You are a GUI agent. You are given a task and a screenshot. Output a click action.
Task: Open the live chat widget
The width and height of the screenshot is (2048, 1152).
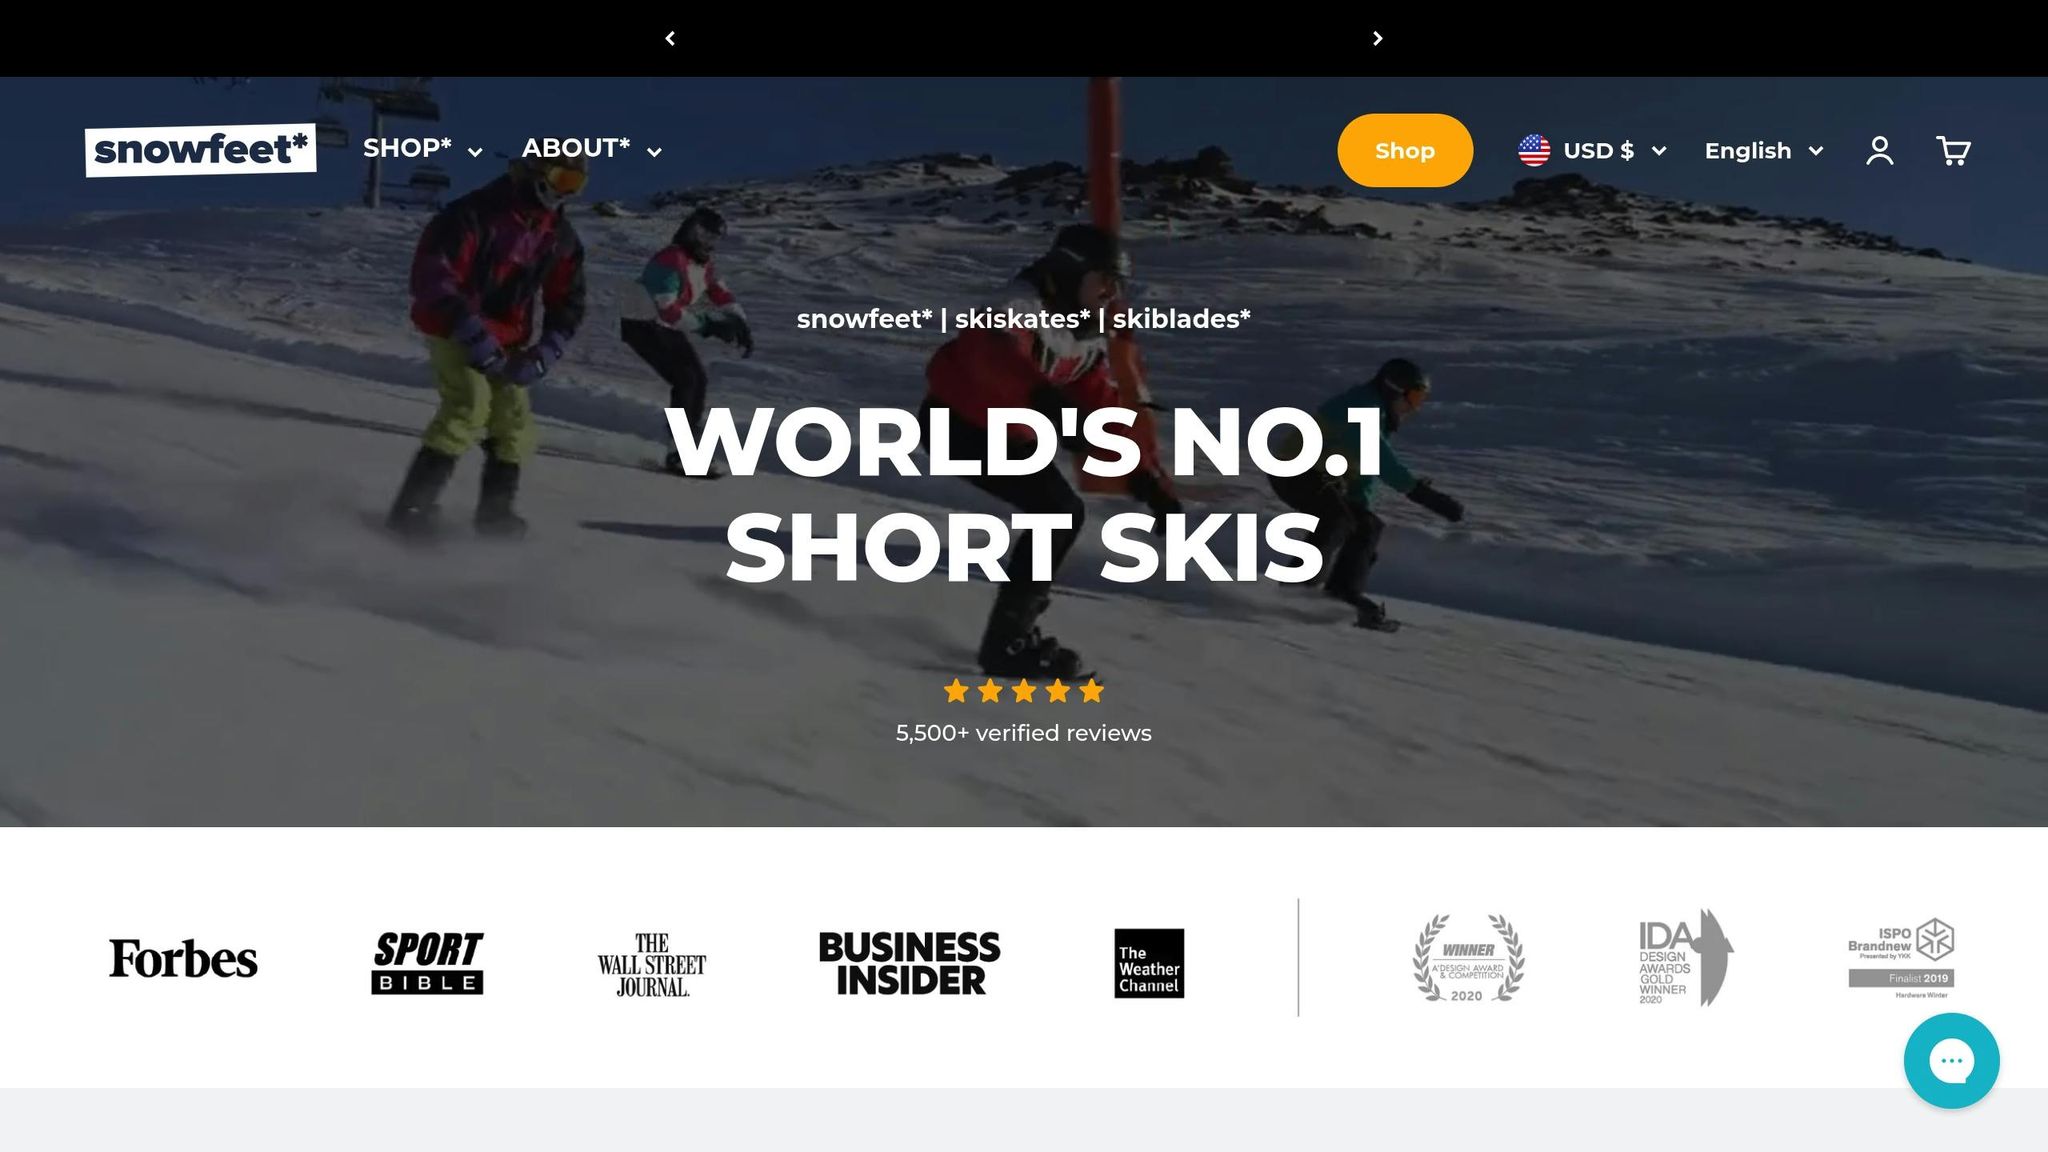[1951, 1060]
